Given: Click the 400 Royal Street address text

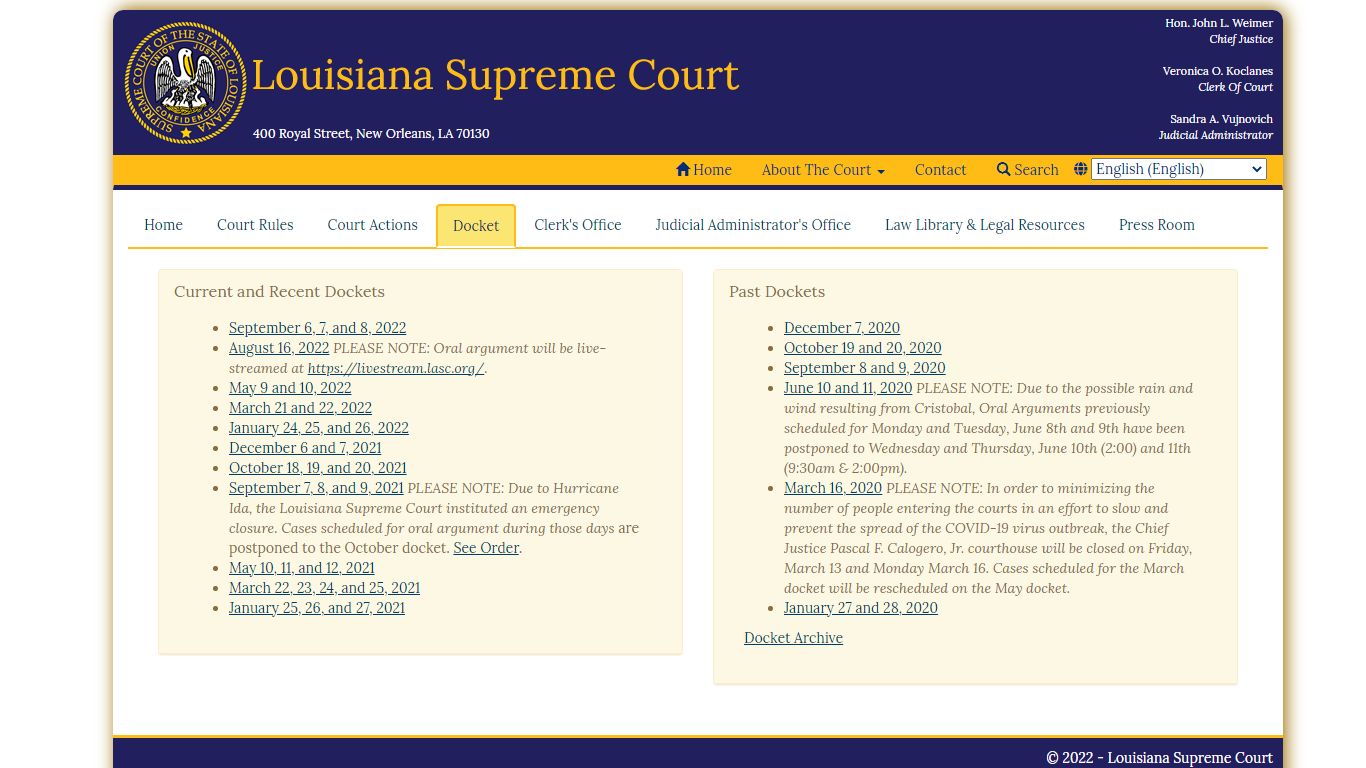Looking at the screenshot, I should click(x=371, y=134).
